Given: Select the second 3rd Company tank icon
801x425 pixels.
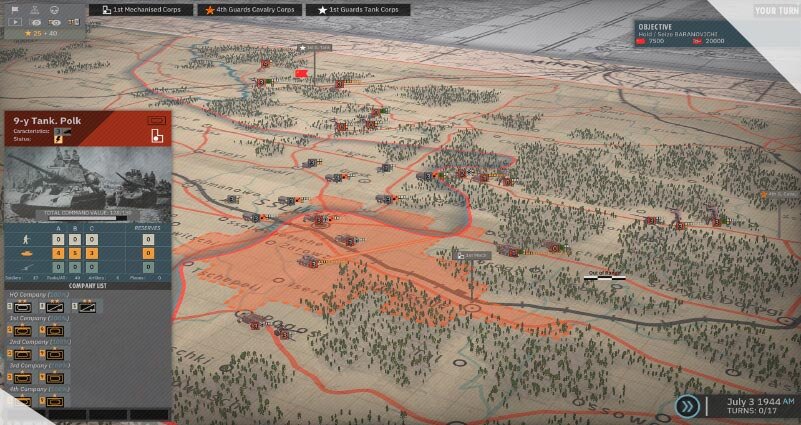Looking at the screenshot, I should click(x=55, y=378).
